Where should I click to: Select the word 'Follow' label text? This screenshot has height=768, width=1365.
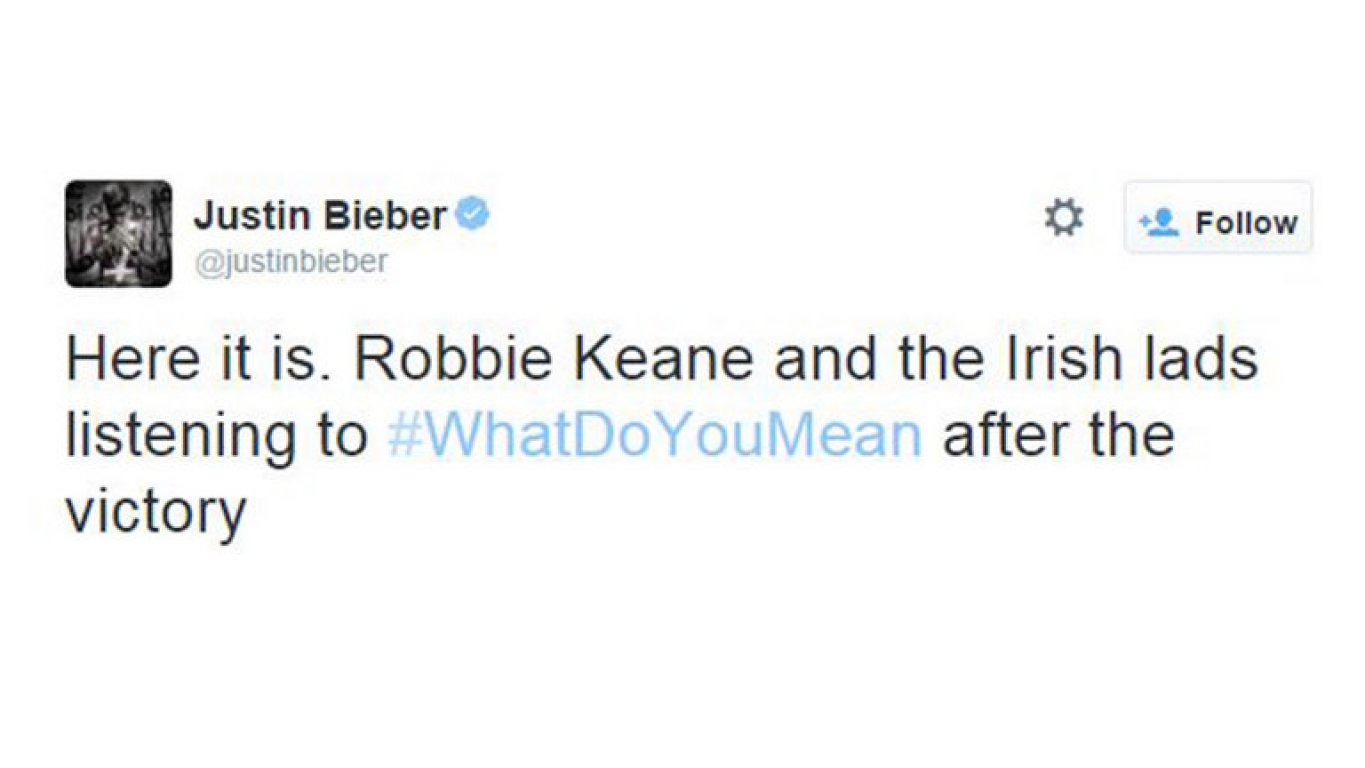click(1247, 222)
